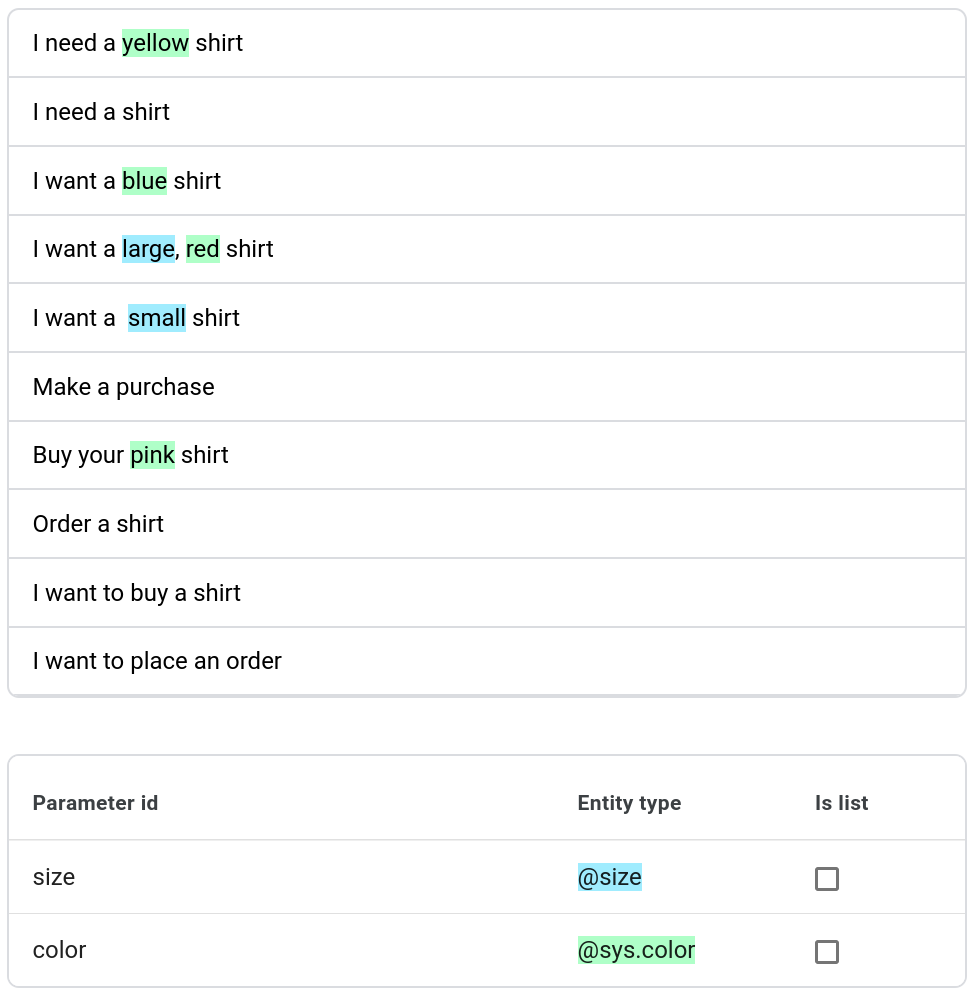
Task: Click the highlighted word "small"
Action: pos(156,317)
